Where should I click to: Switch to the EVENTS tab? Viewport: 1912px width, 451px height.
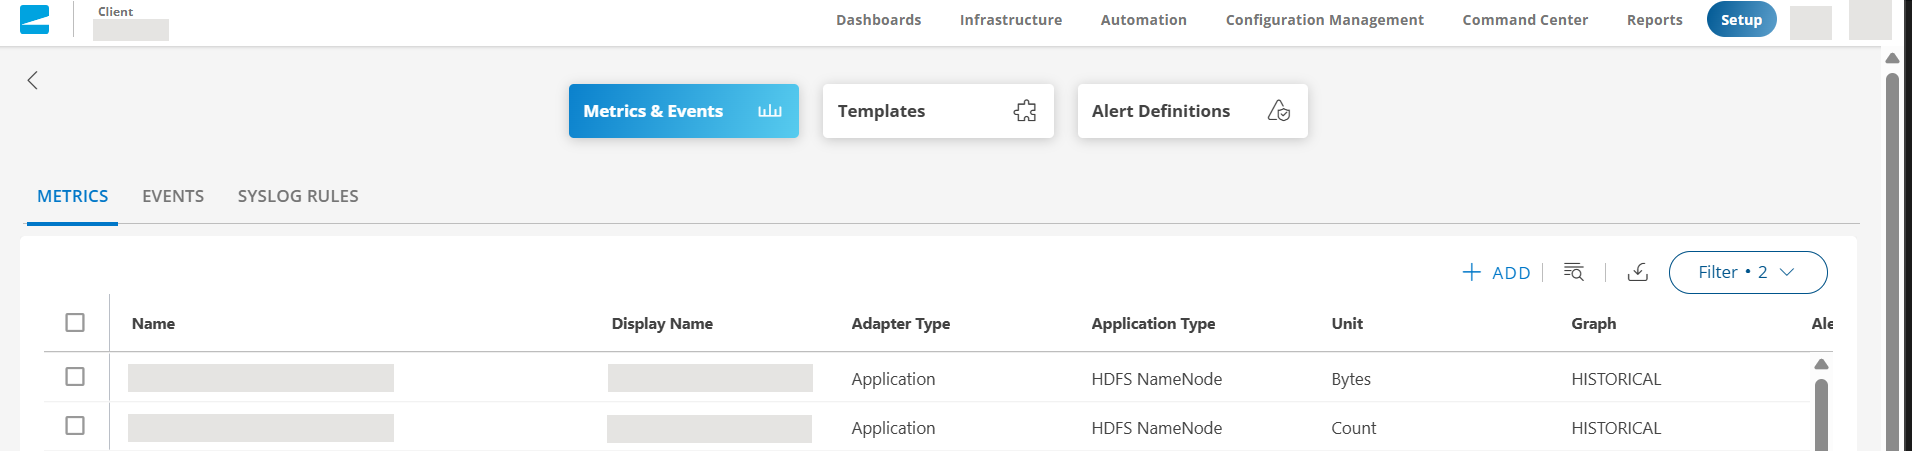coord(173,196)
